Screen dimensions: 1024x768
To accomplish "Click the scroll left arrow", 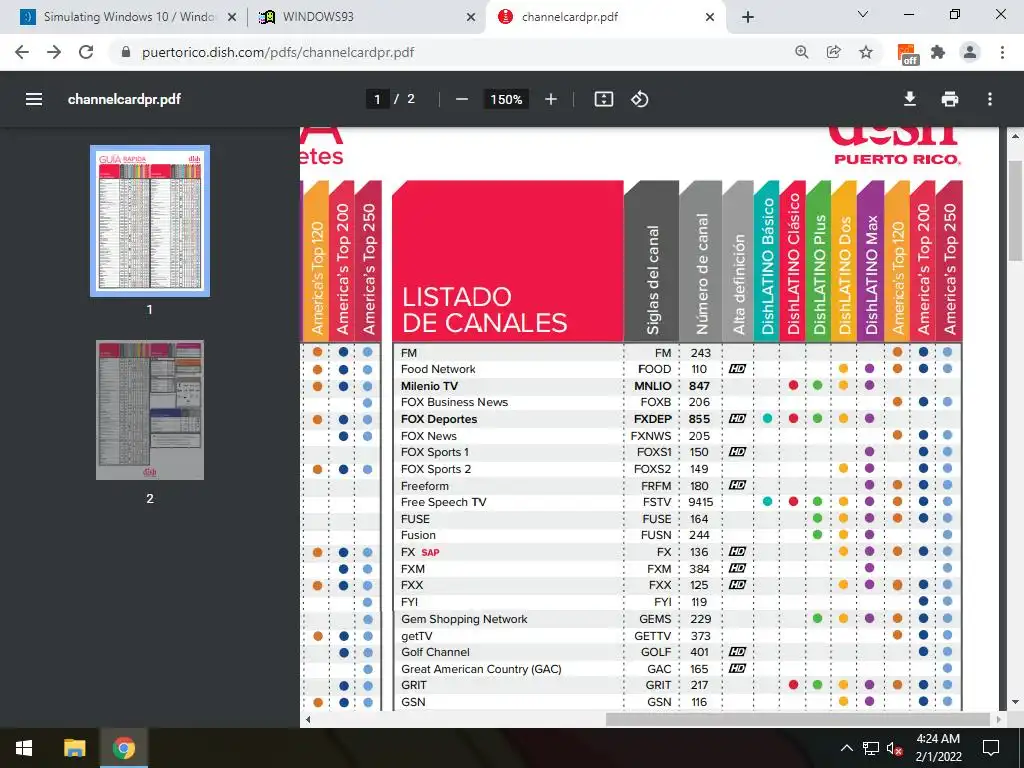I will coord(308,720).
